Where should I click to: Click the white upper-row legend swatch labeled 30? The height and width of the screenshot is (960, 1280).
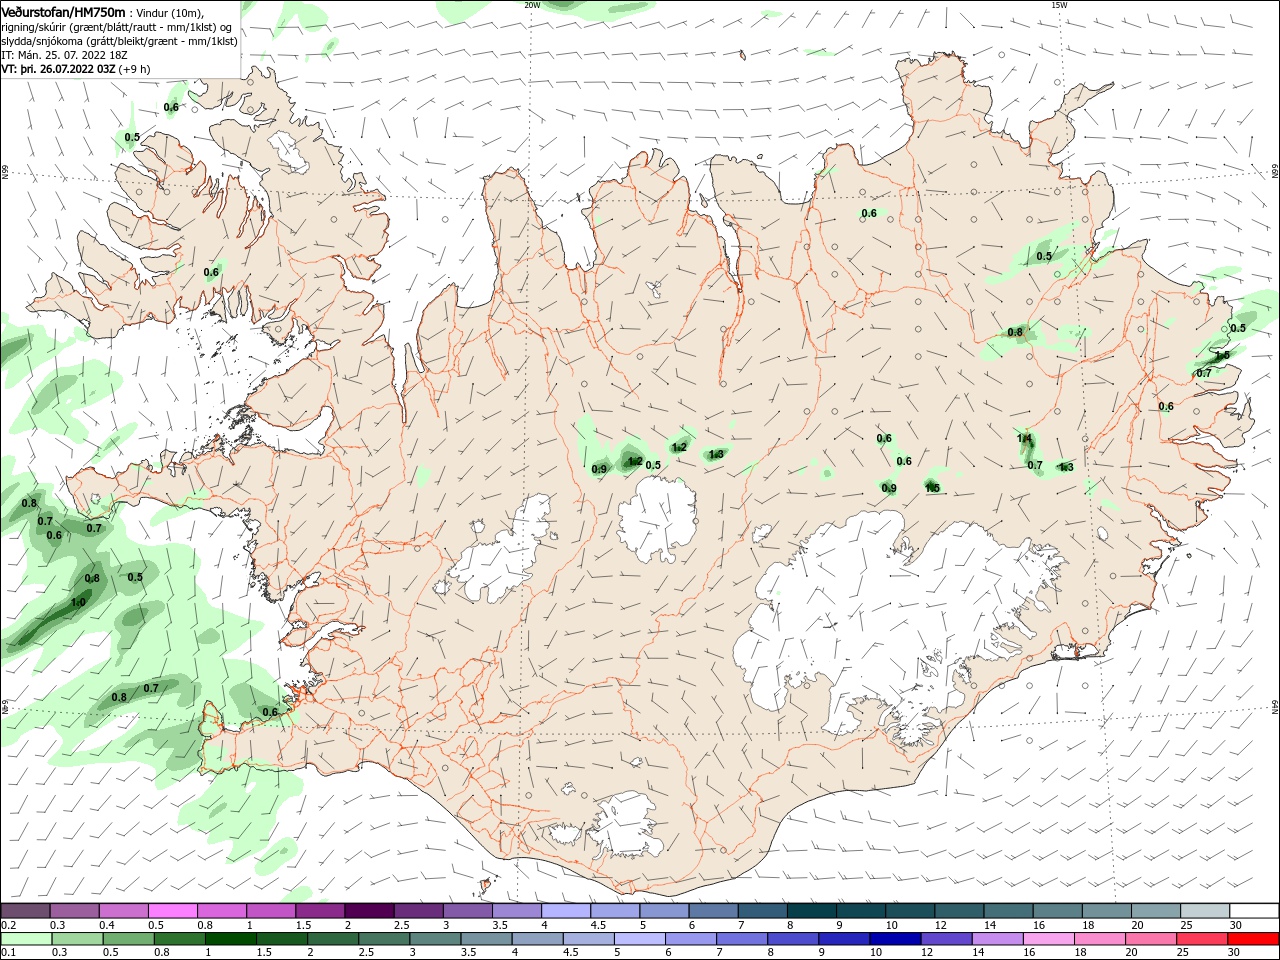coord(1254,911)
